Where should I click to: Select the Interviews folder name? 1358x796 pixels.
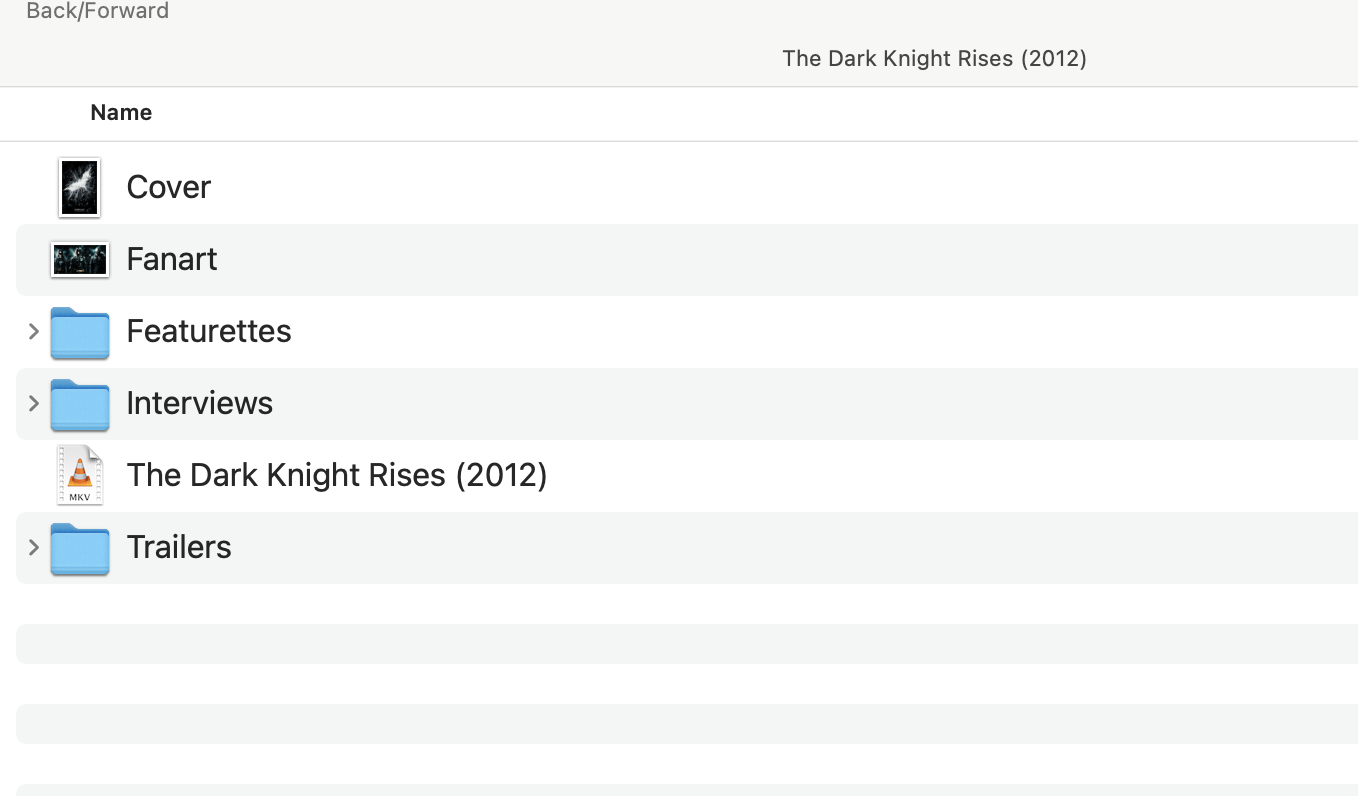click(200, 403)
